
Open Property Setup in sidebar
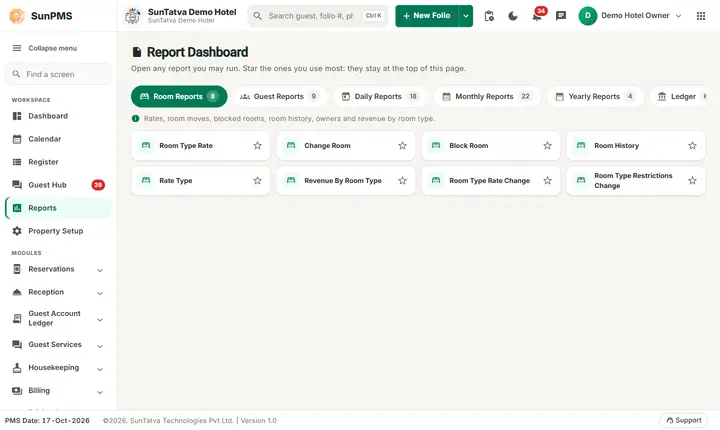(58, 231)
